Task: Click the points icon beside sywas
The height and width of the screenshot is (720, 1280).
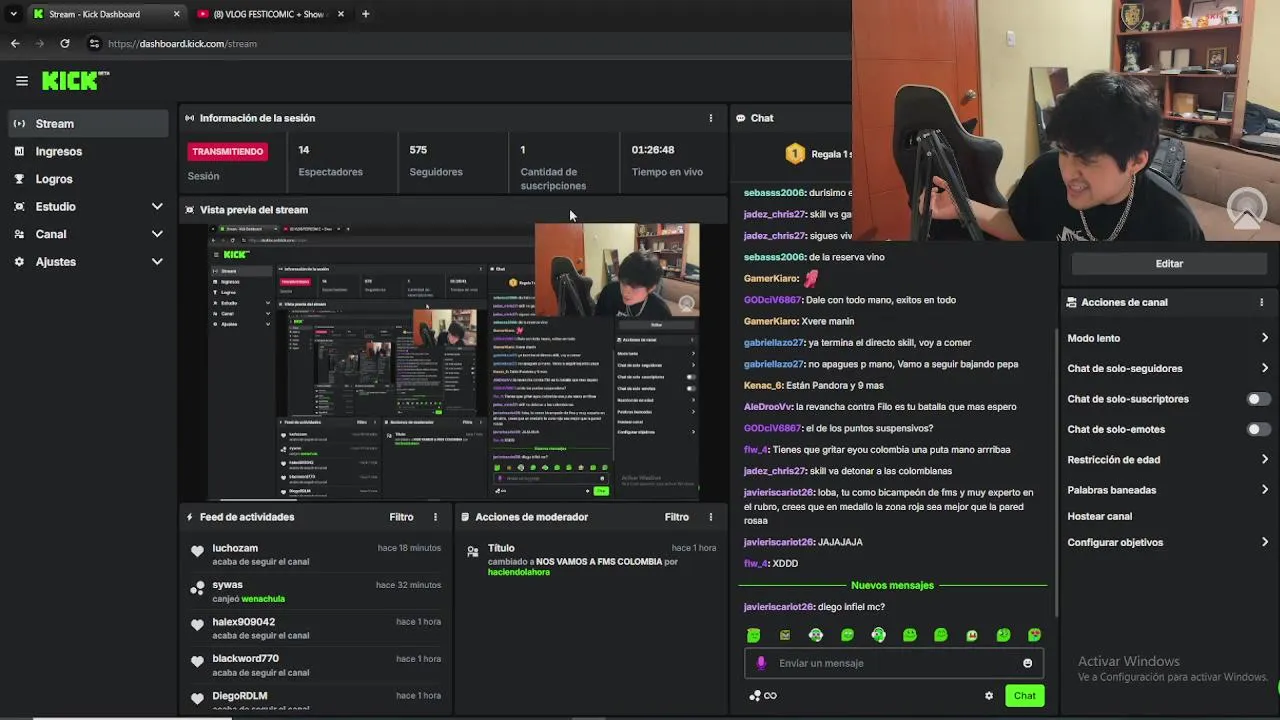Action: point(197,588)
